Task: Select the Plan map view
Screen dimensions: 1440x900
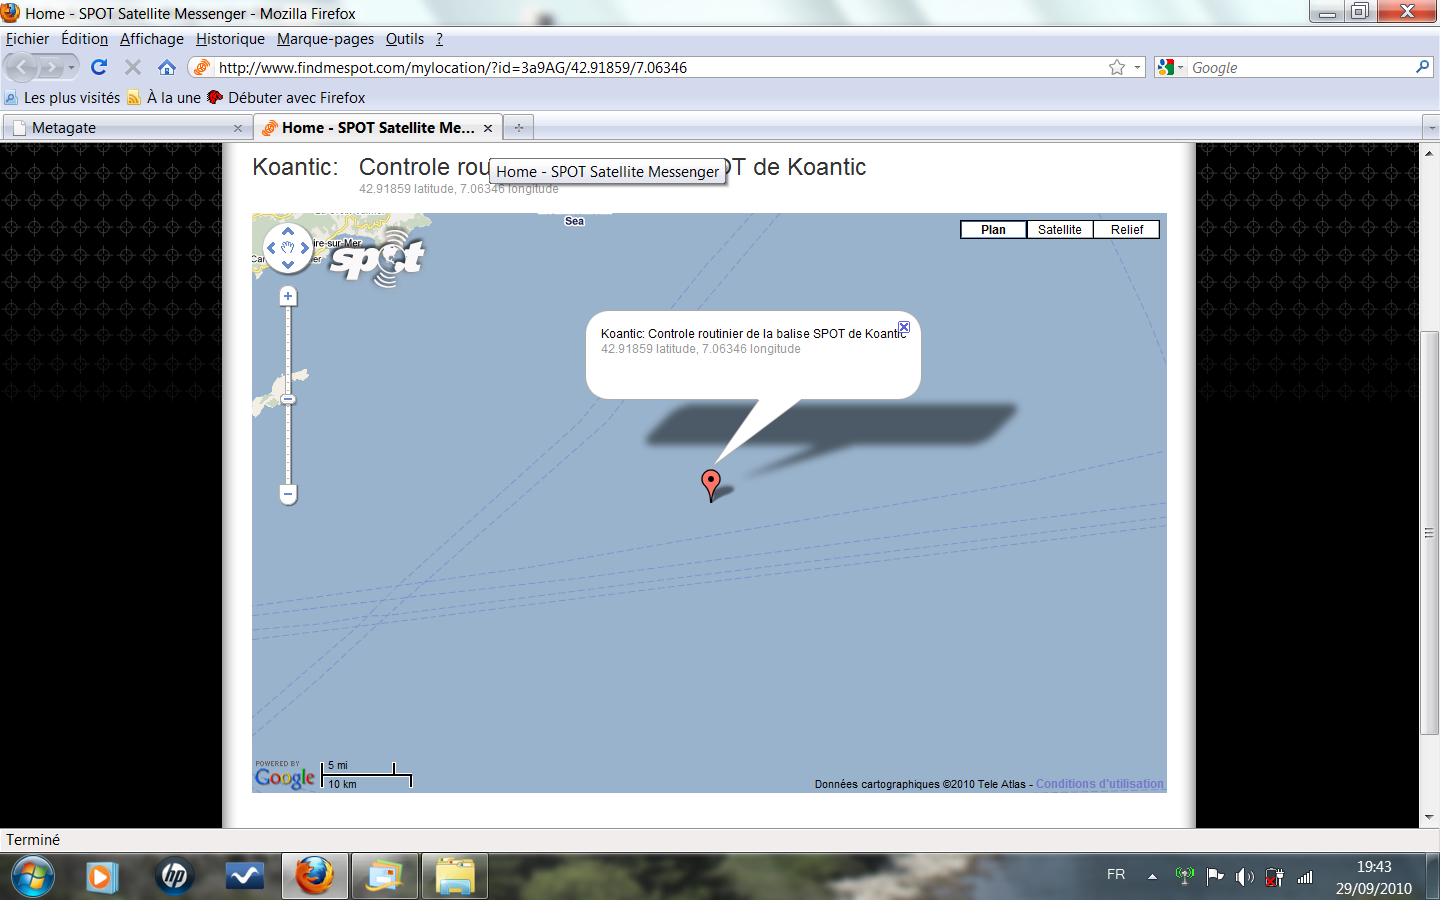Action: (993, 230)
